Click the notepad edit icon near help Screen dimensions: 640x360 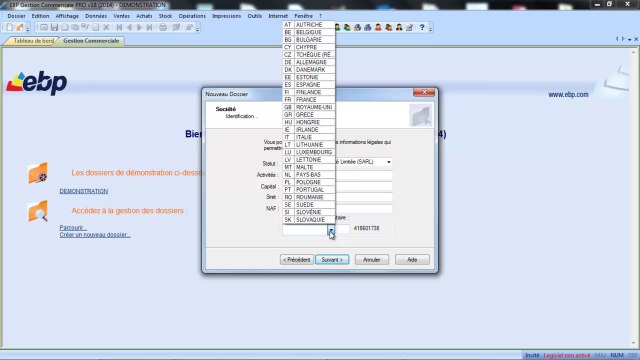[409, 27]
